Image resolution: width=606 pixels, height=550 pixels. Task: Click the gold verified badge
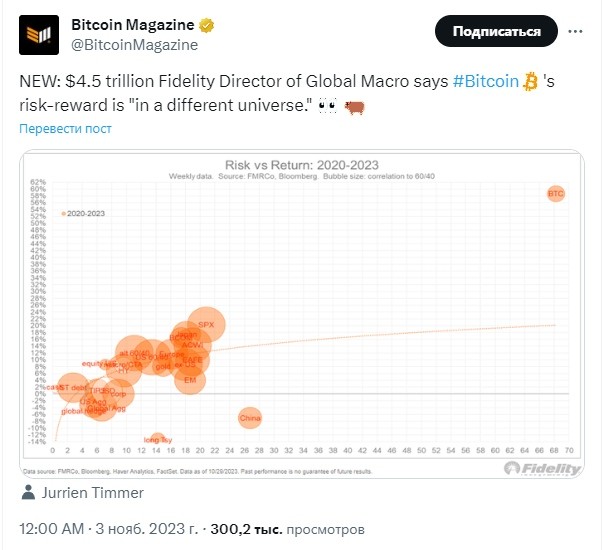pos(206,26)
